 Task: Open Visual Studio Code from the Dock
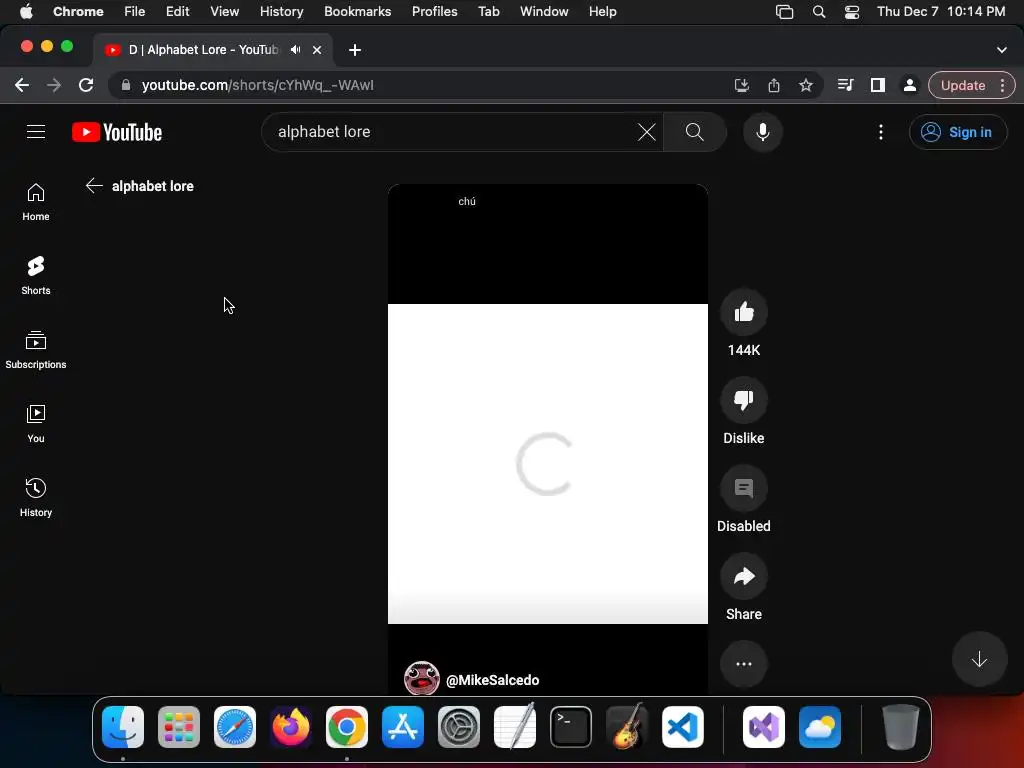(682, 727)
